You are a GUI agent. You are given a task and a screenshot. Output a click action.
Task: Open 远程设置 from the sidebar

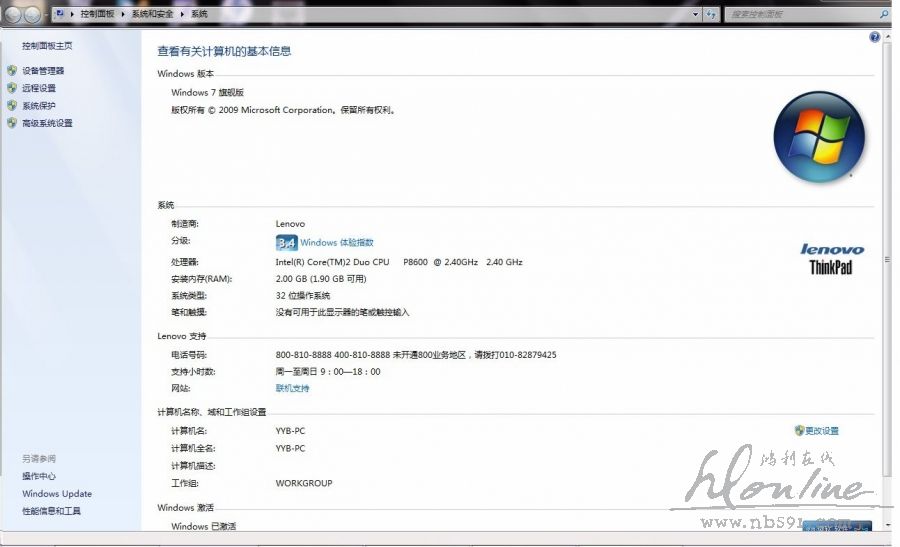pyautogui.click(x=39, y=88)
